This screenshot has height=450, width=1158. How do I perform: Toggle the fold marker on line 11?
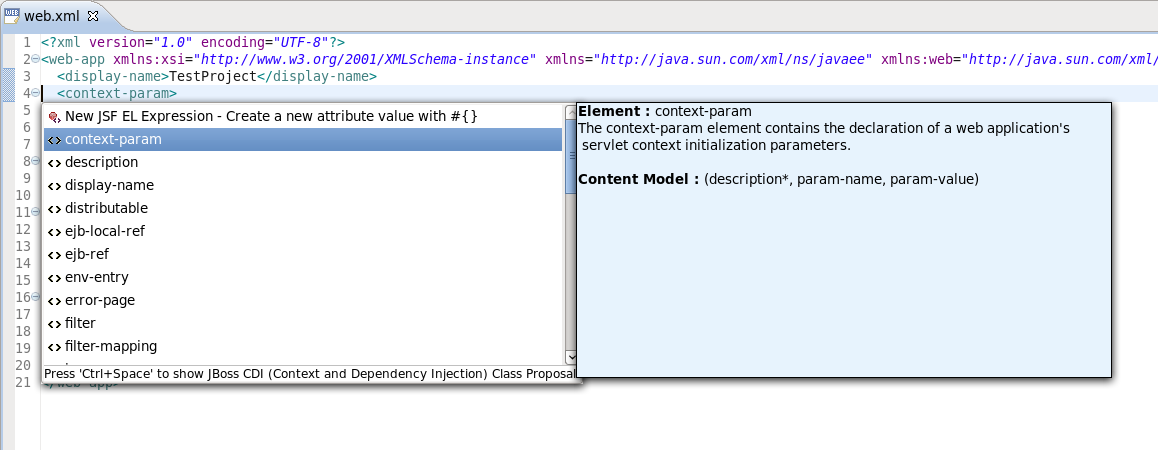pos(35,212)
